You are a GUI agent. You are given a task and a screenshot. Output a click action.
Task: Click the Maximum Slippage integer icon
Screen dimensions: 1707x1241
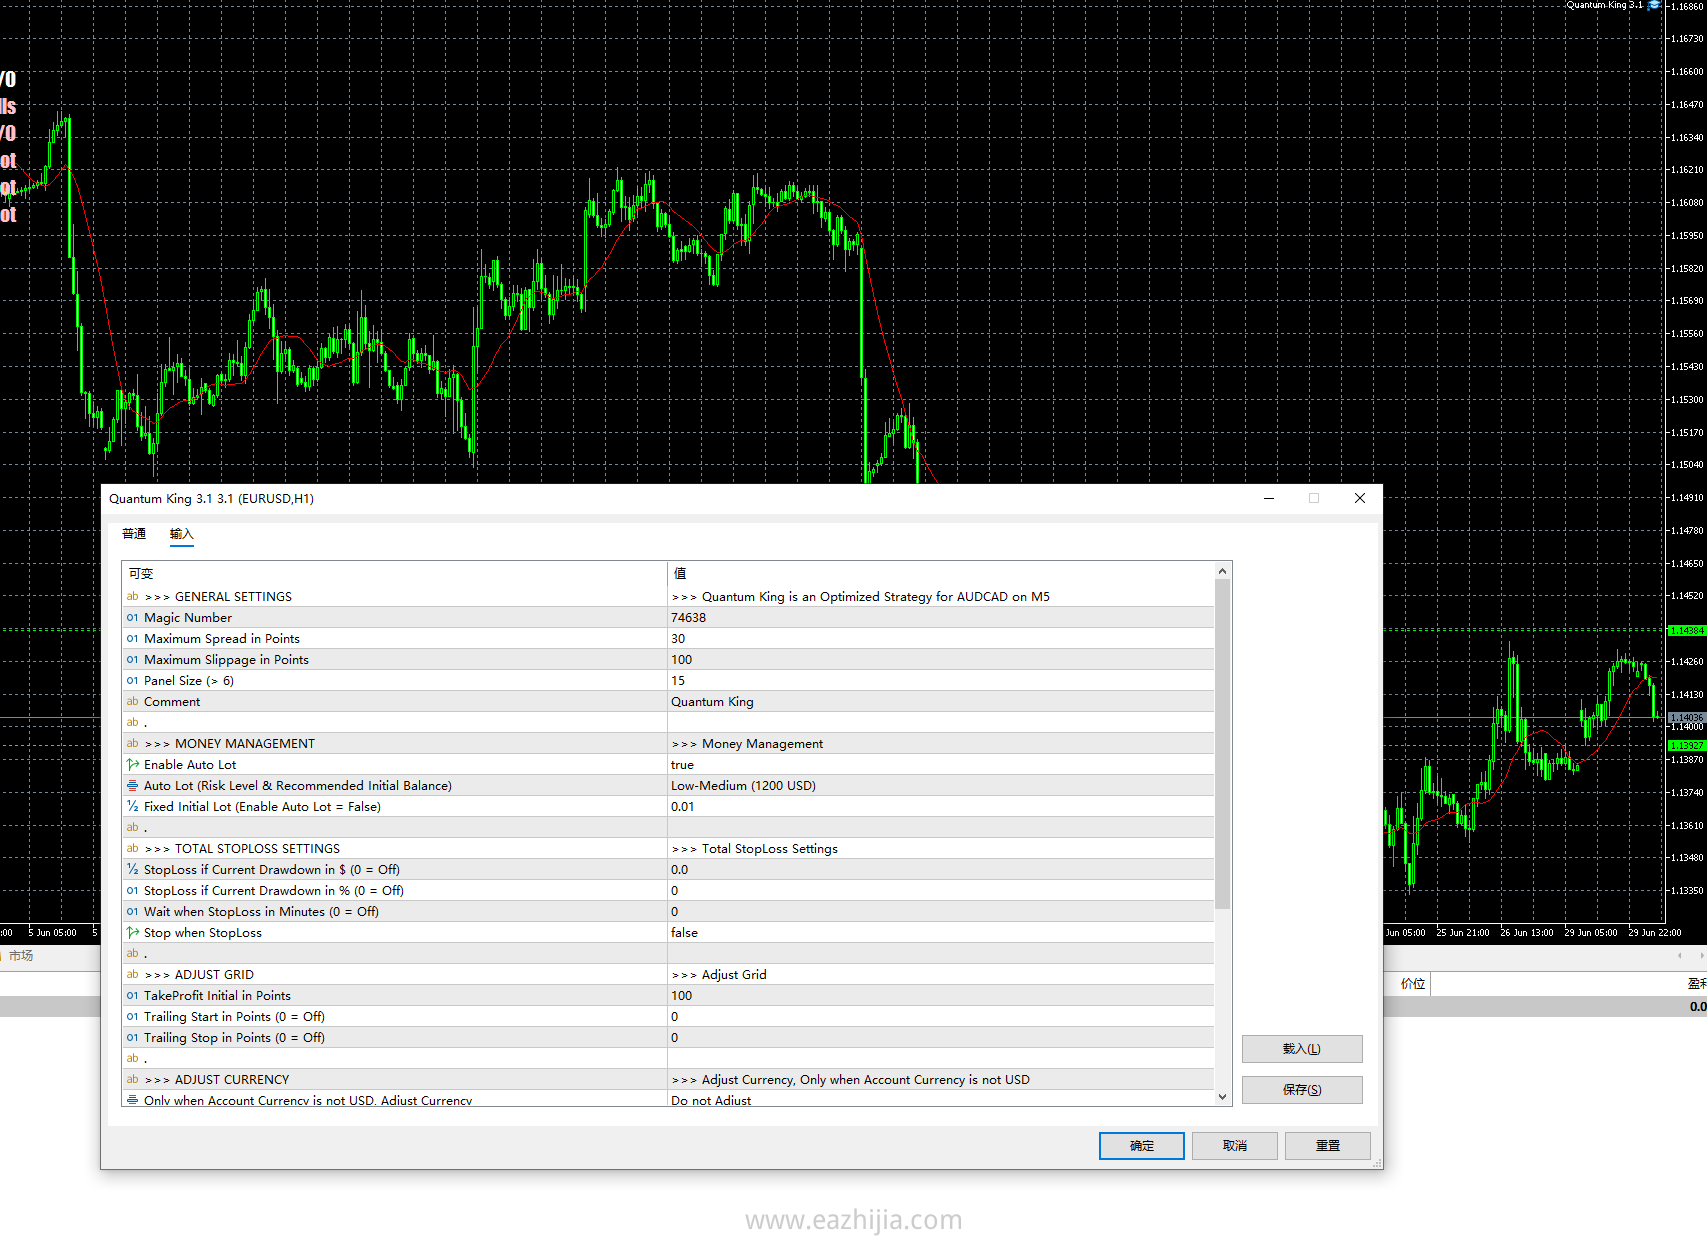pos(132,660)
